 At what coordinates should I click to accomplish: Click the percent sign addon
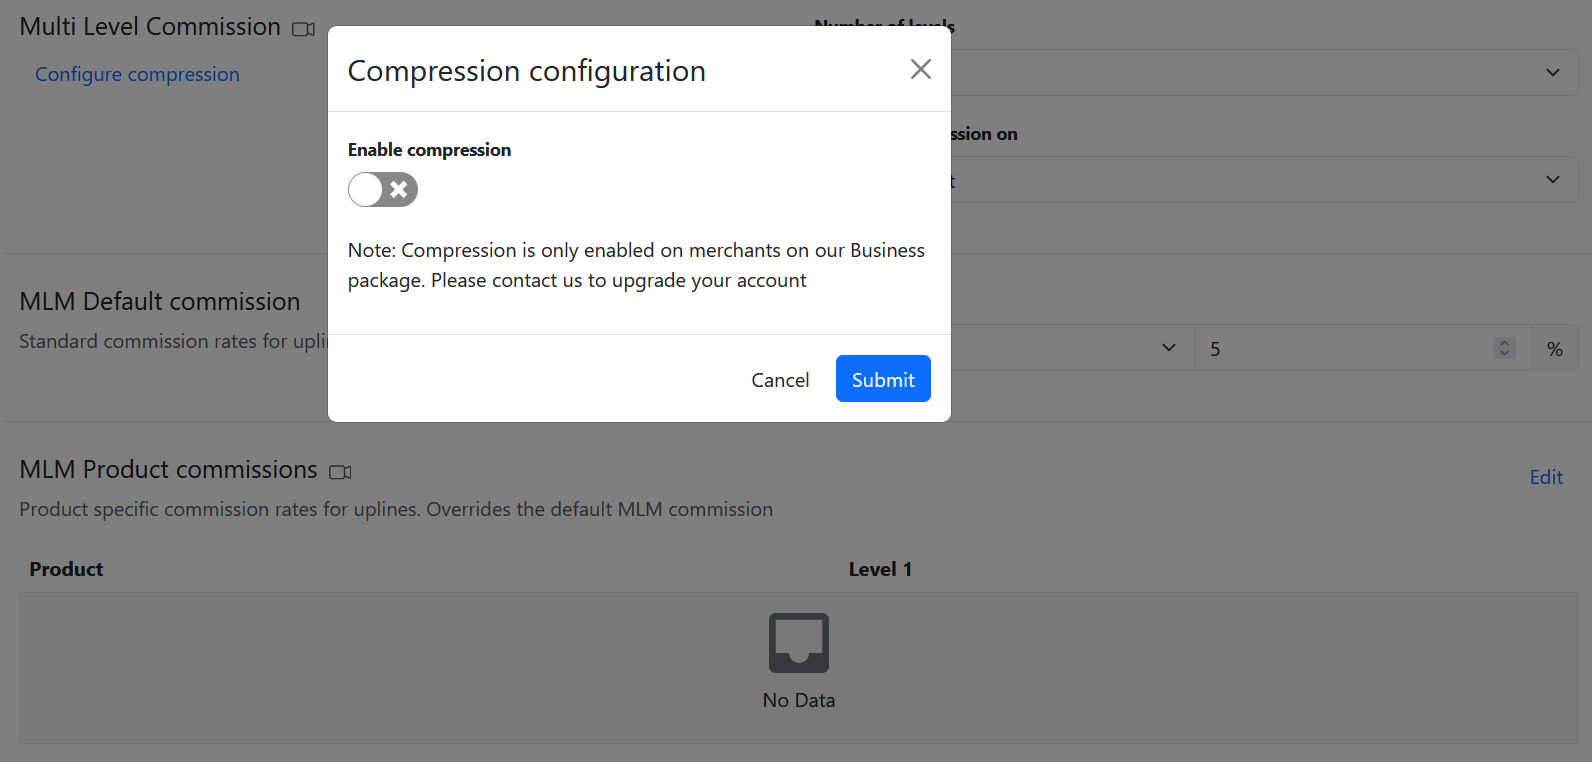click(1554, 349)
